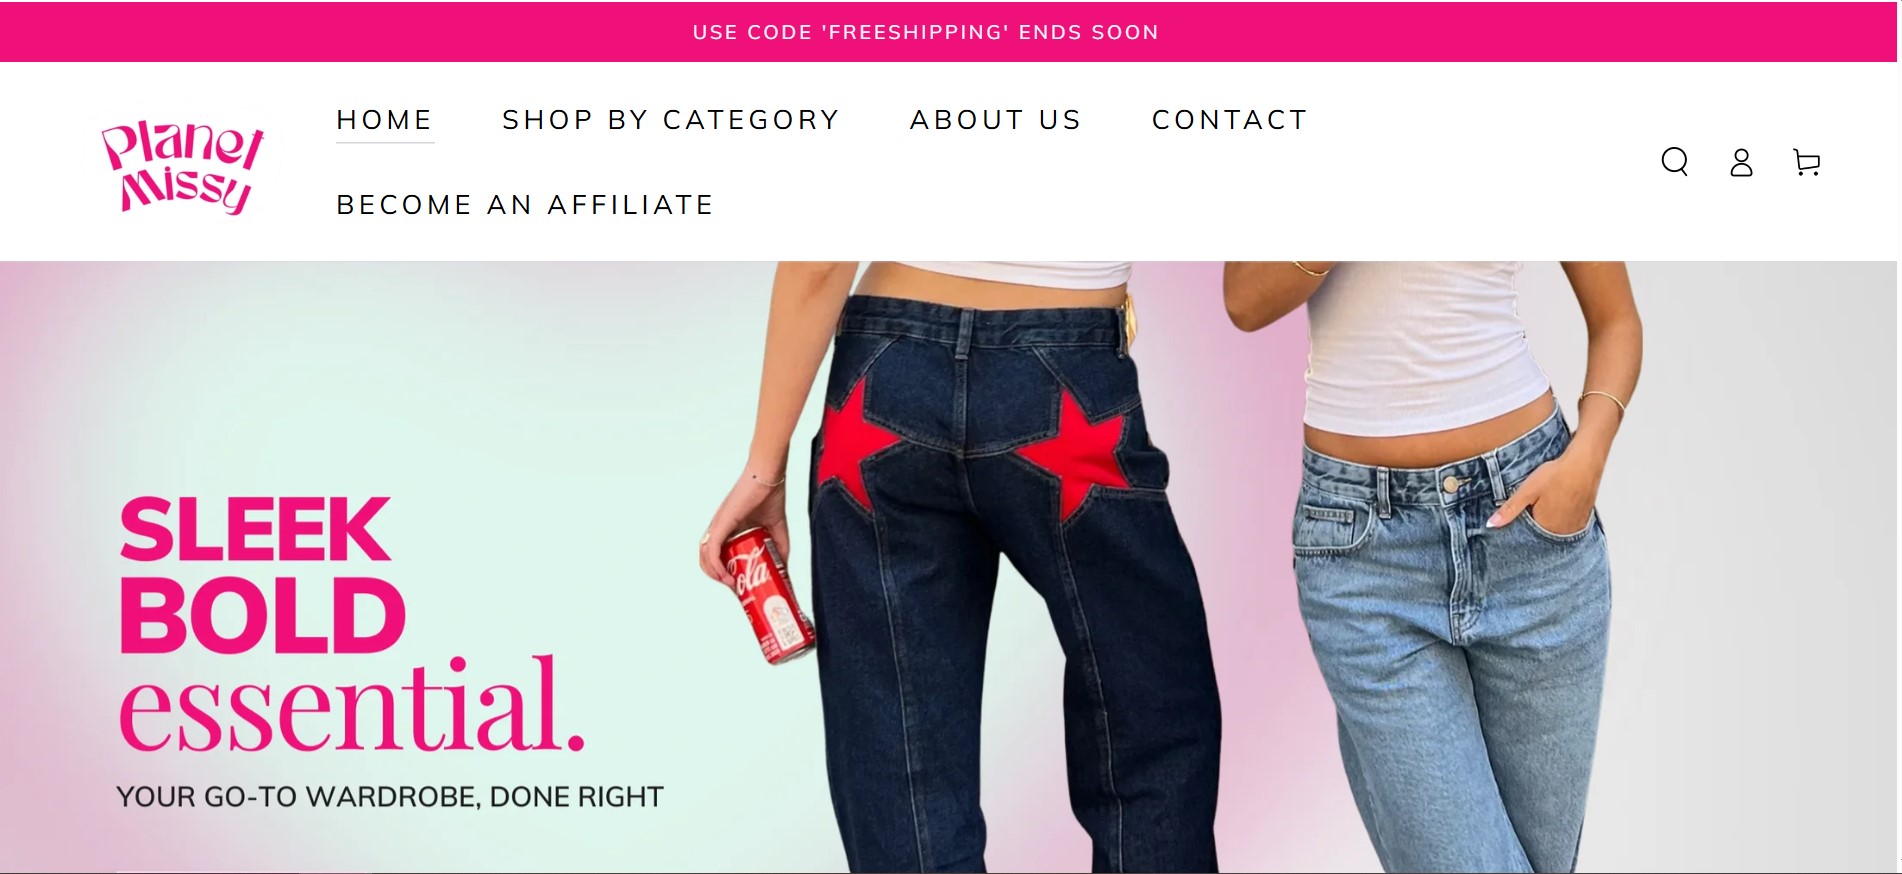This screenshot has height=874, width=1902.
Task: Go to the Home menu item
Action: tap(384, 120)
